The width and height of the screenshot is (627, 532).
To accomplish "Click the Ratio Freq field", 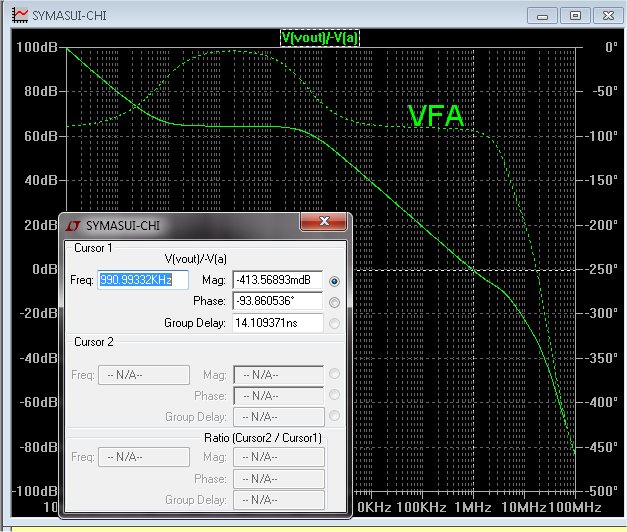I will tap(144, 457).
